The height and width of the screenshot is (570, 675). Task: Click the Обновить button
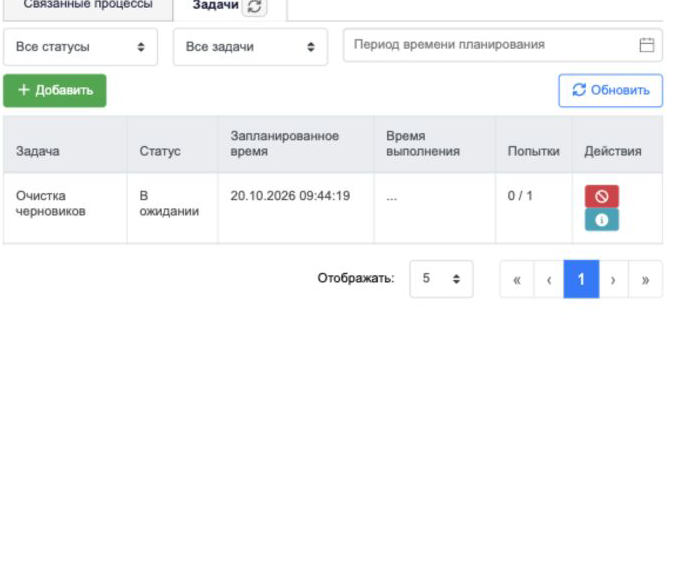[x=610, y=90]
